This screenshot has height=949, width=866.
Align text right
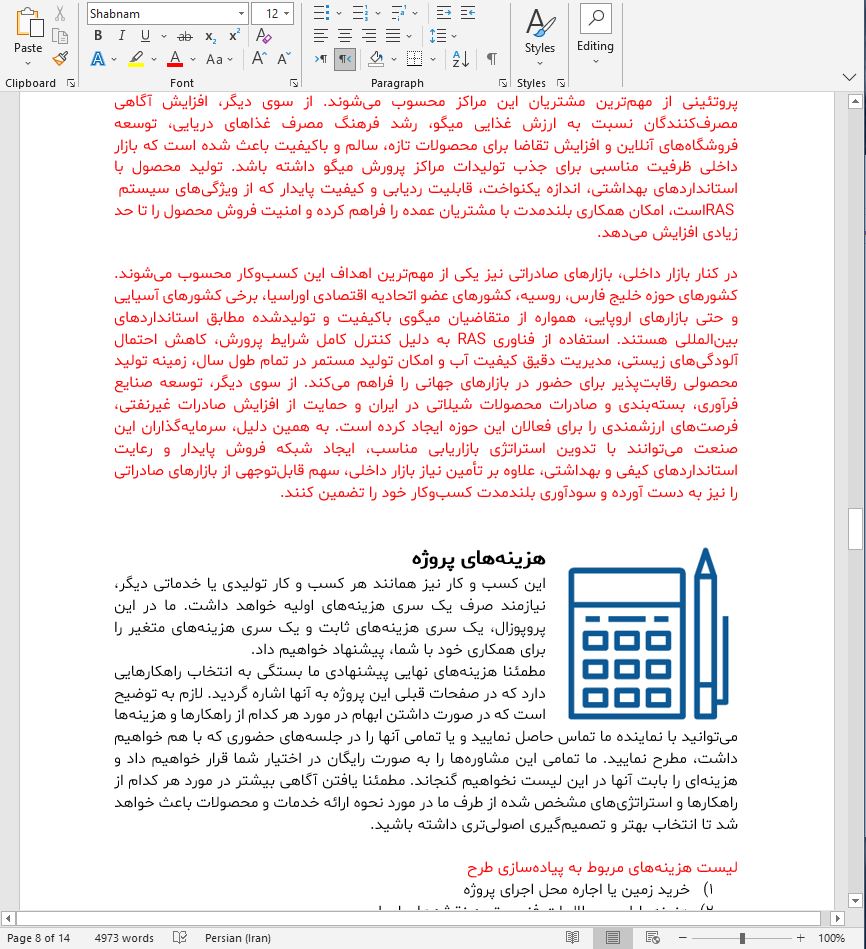[369, 36]
